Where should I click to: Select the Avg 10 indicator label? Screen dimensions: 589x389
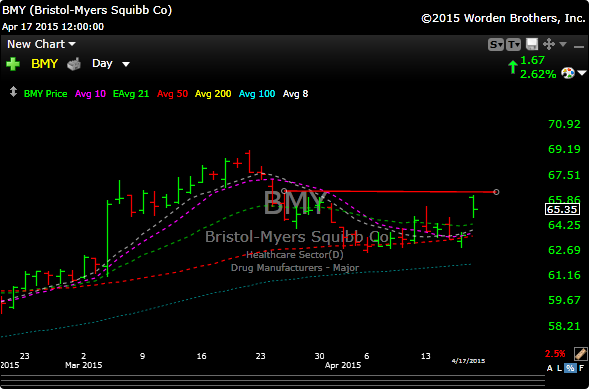coord(90,94)
